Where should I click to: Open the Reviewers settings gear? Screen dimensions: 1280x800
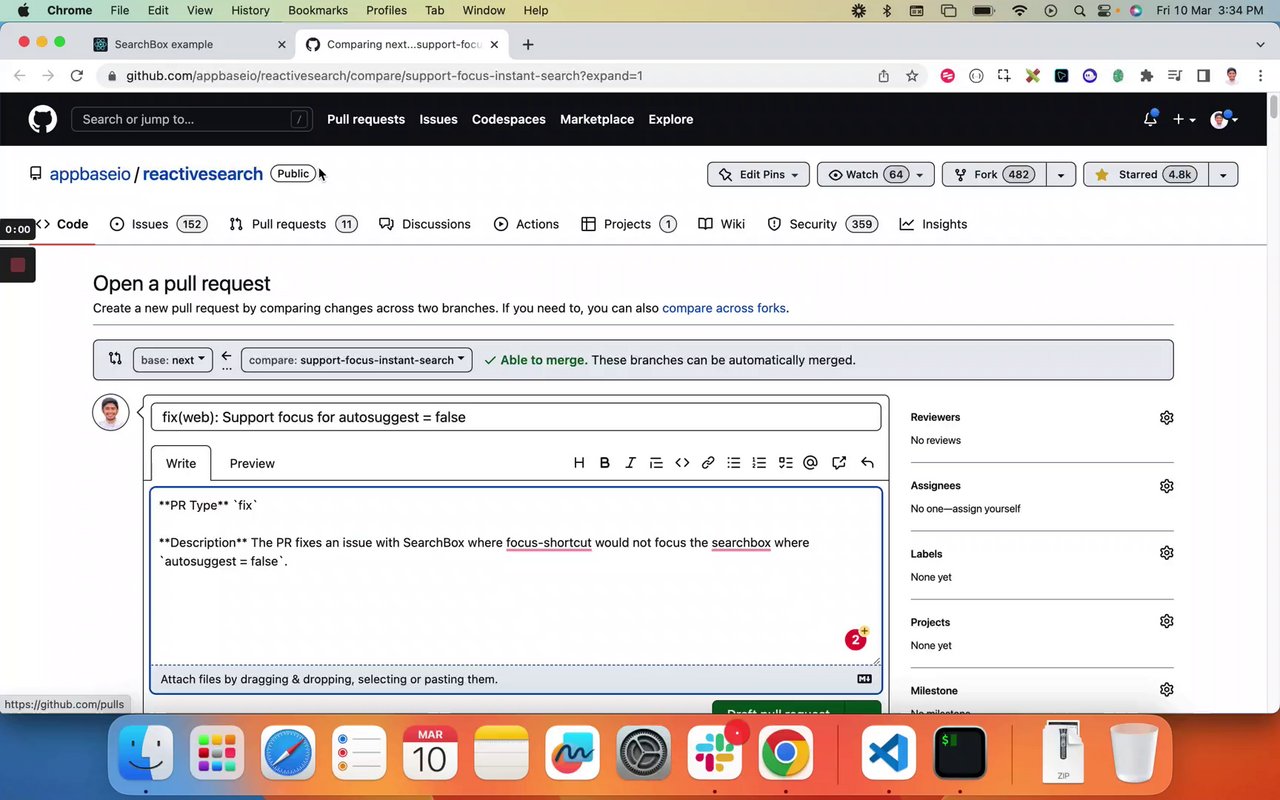pos(1166,417)
